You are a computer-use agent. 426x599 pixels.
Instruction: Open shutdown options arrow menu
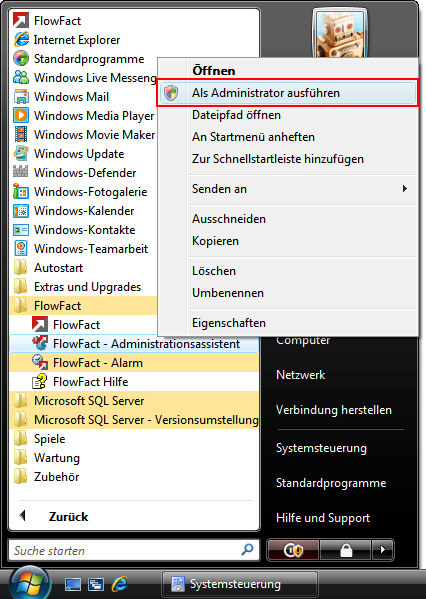click(x=382, y=550)
